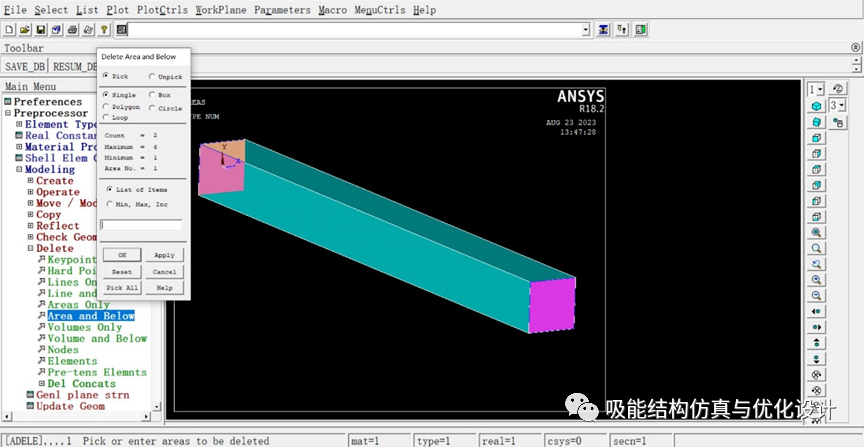Click the Pan Model Left icon
Viewport: 864px width, 447px height.
tap(817, 311)
